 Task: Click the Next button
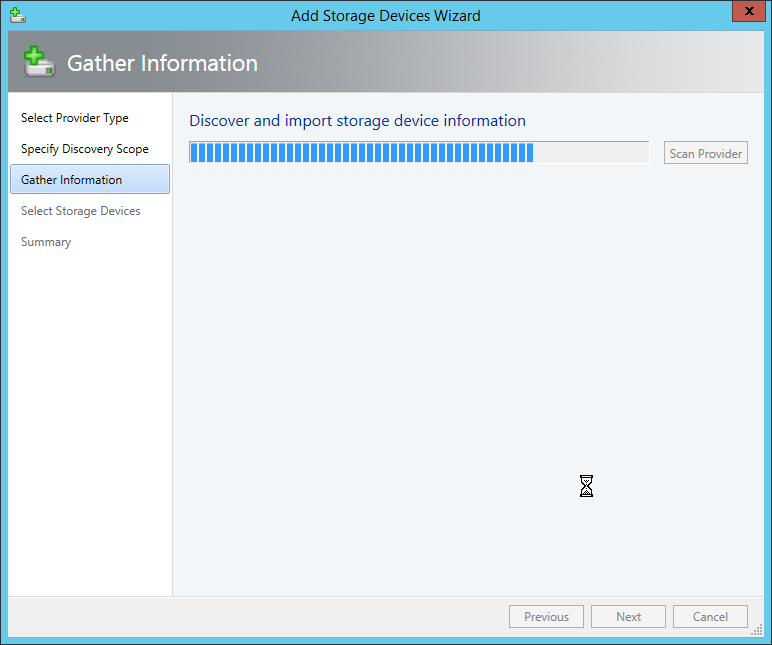[628, 617]
